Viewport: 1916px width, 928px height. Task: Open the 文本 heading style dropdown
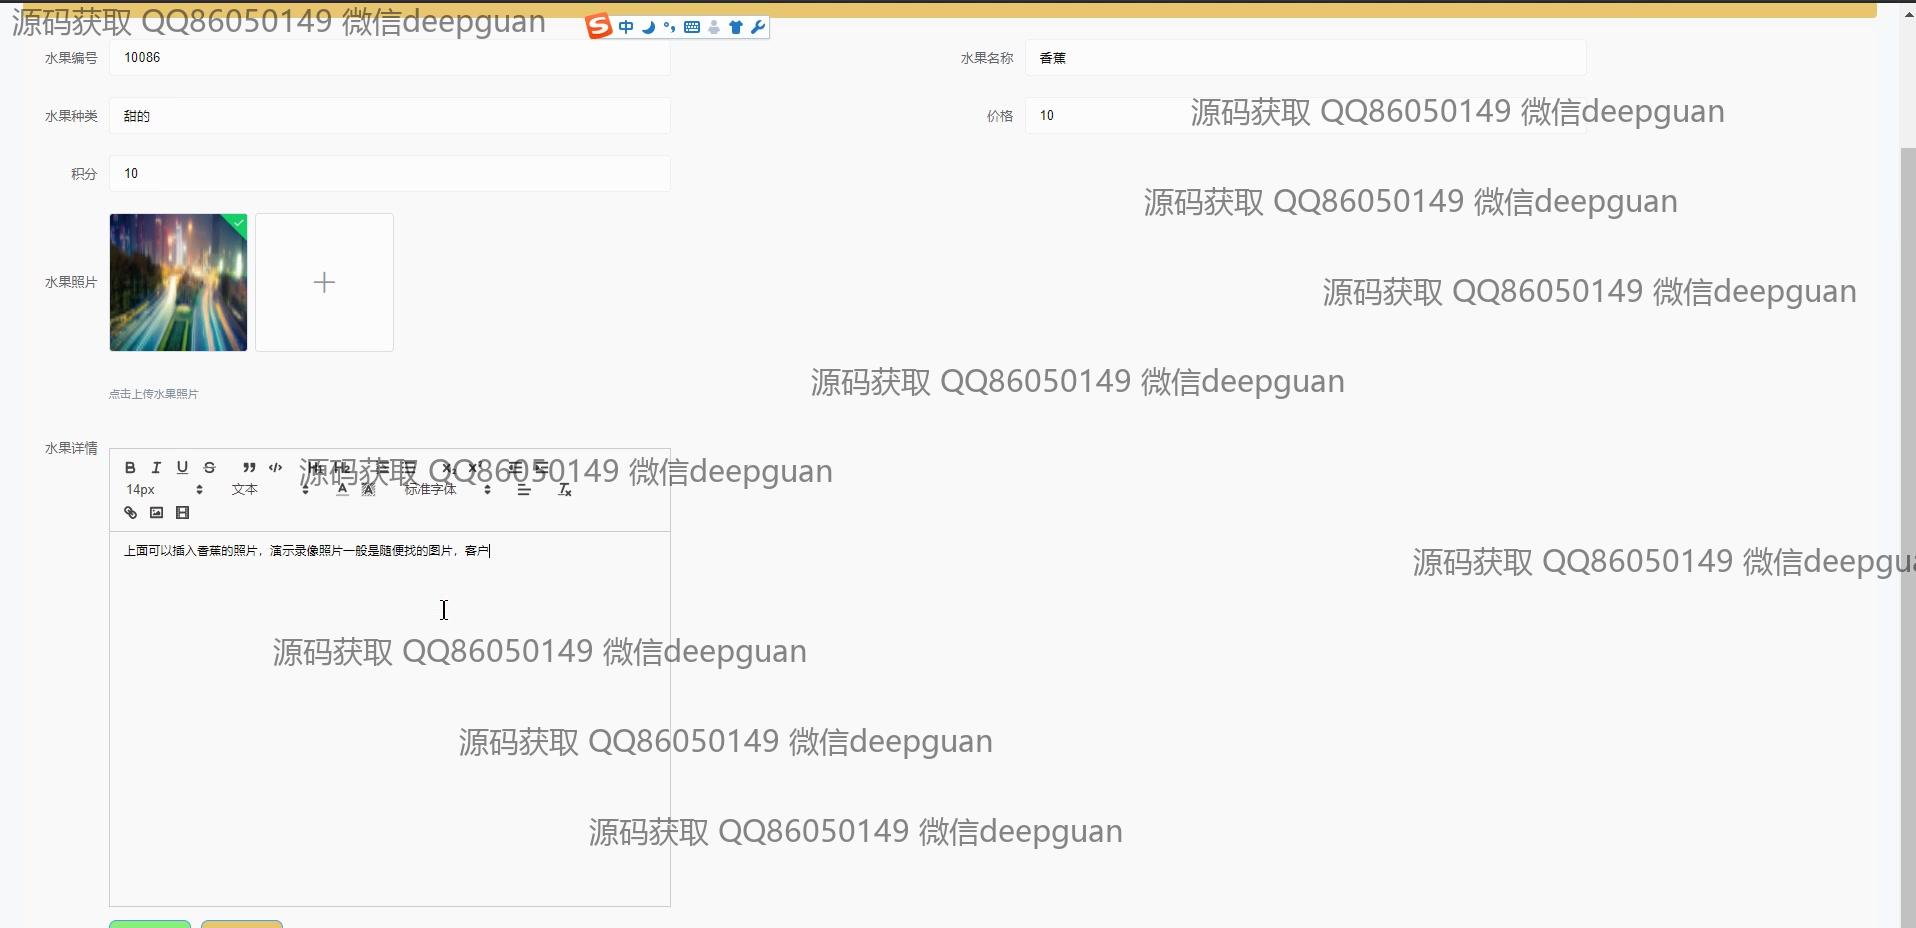[x=270, y=489]
